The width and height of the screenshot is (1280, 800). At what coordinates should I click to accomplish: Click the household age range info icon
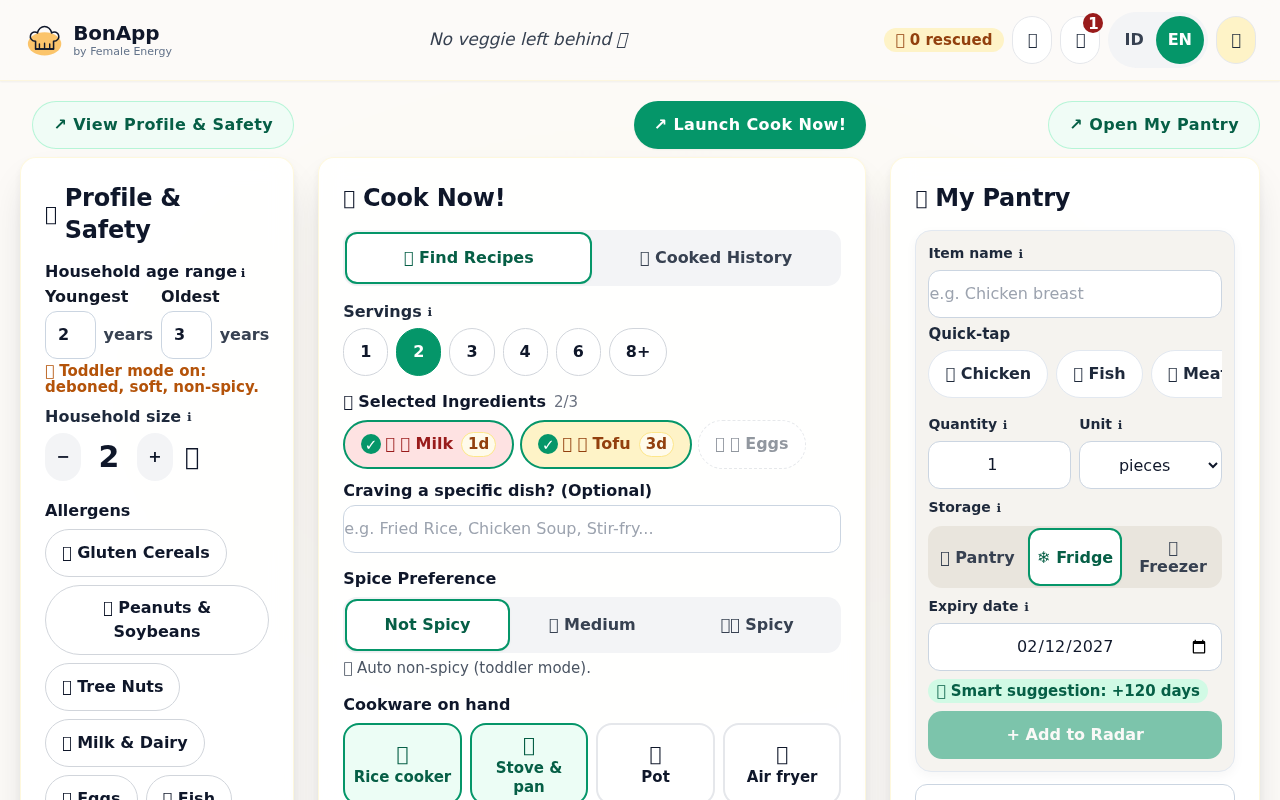pos(242,272)
